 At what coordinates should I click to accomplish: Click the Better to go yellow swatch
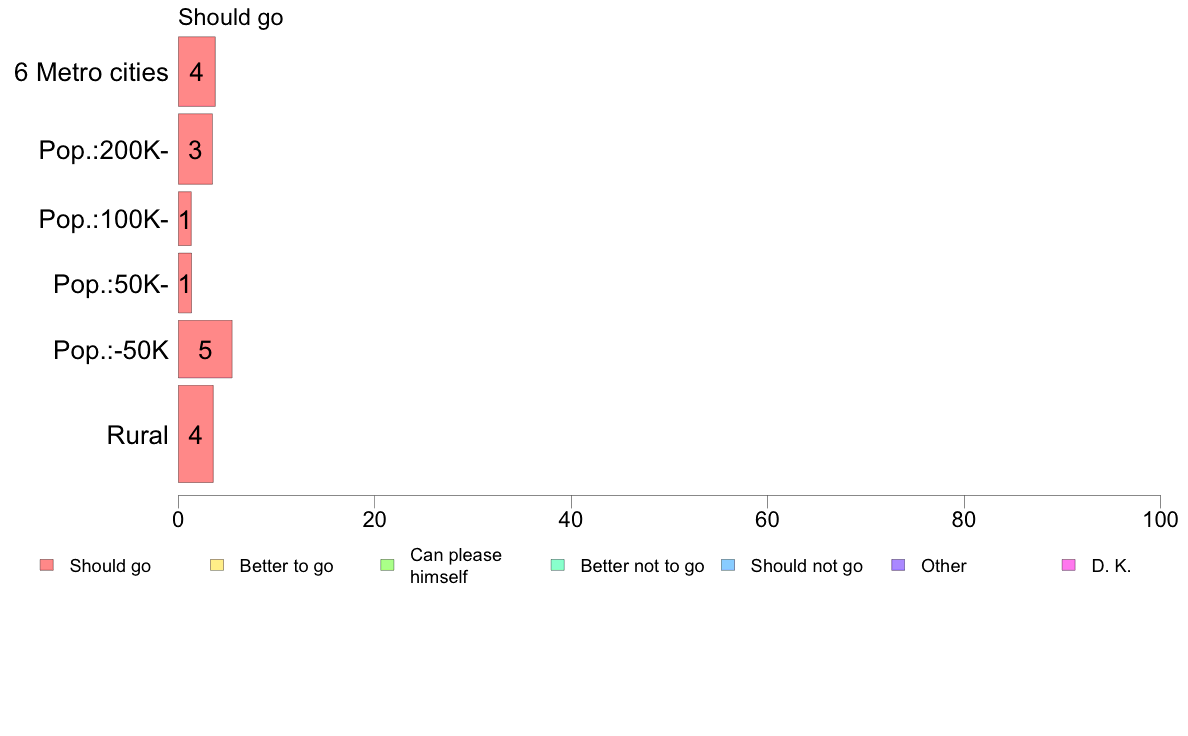tap(217, 565)
